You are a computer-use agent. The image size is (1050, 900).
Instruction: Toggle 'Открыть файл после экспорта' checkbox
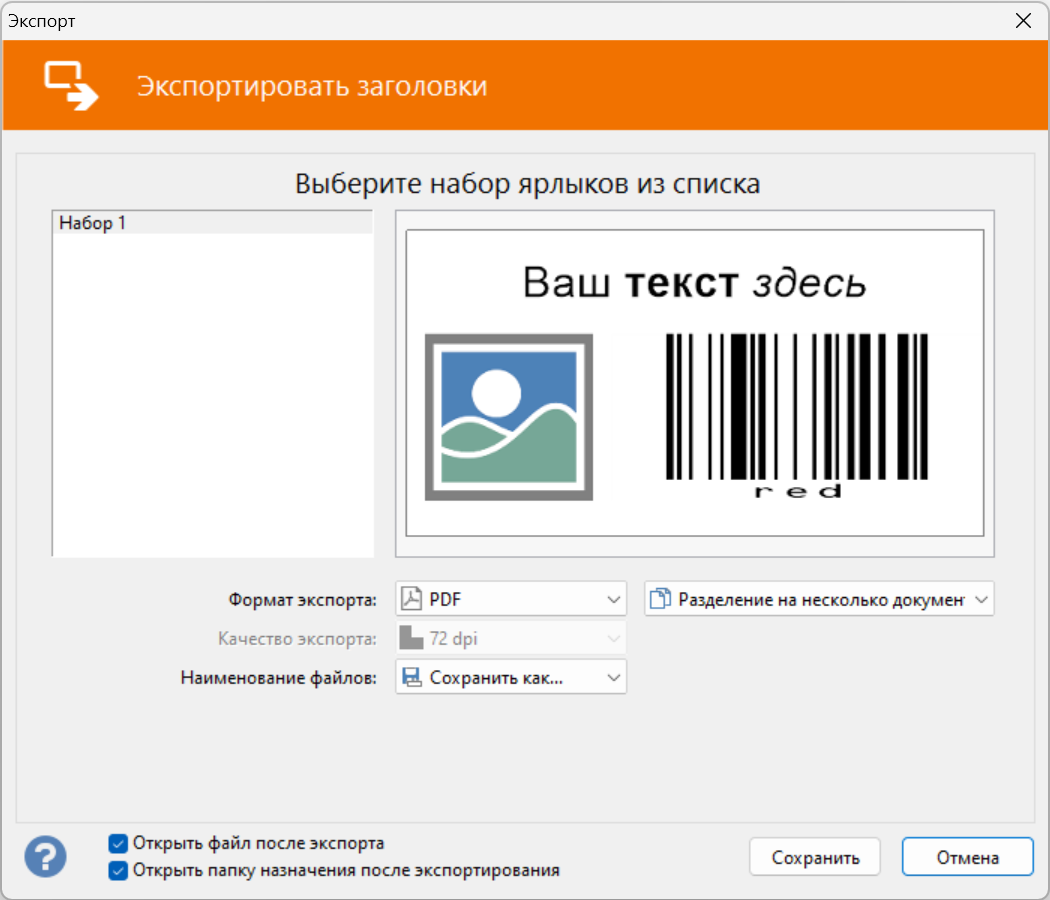118,843
